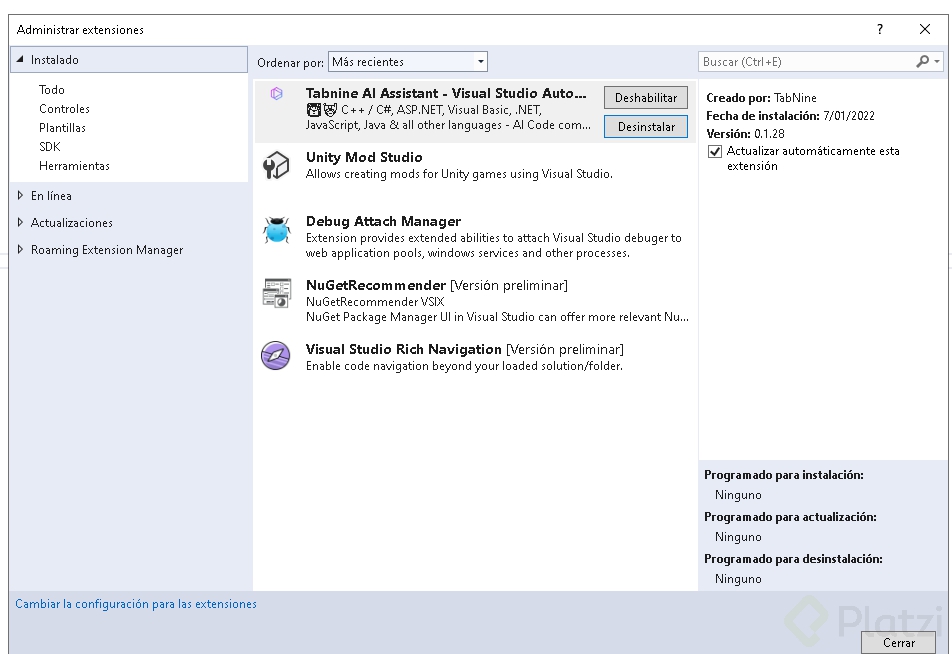The height and width of the screenshot is (654, 952).
Task: Click the 'Versión: 0.1.28' text
Action: coord(746,134)
